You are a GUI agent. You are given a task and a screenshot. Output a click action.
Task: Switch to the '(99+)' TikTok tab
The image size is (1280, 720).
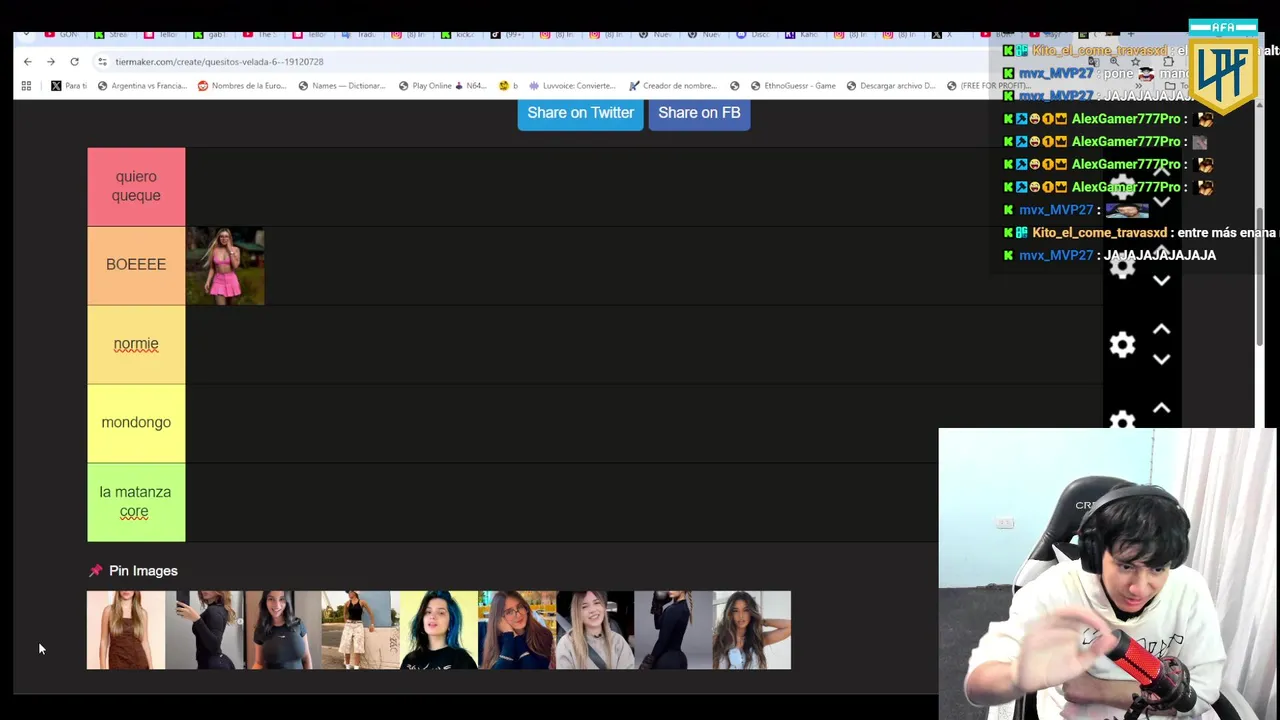(x=507, y=35)
